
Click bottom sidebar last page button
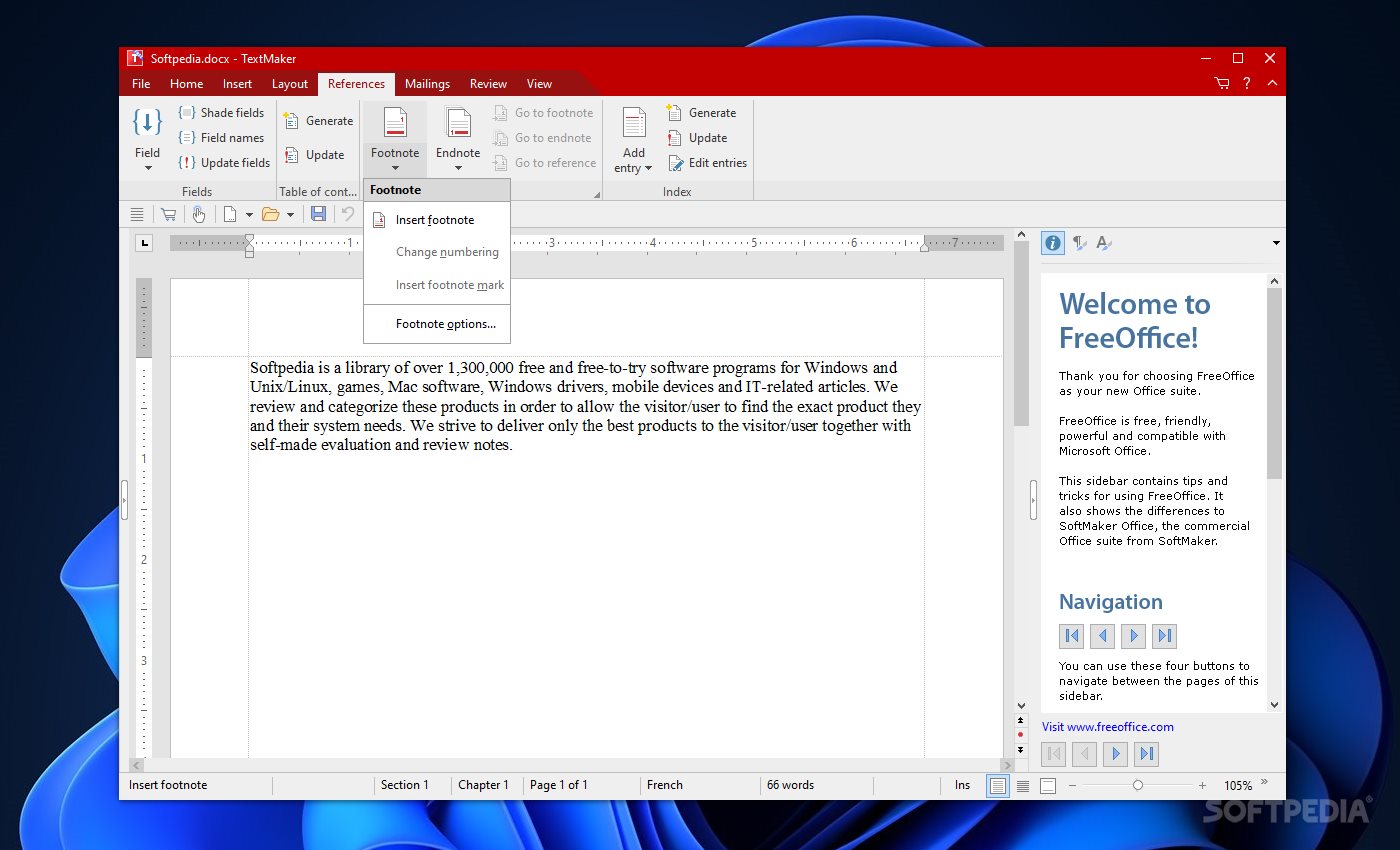pos(1146,754)
